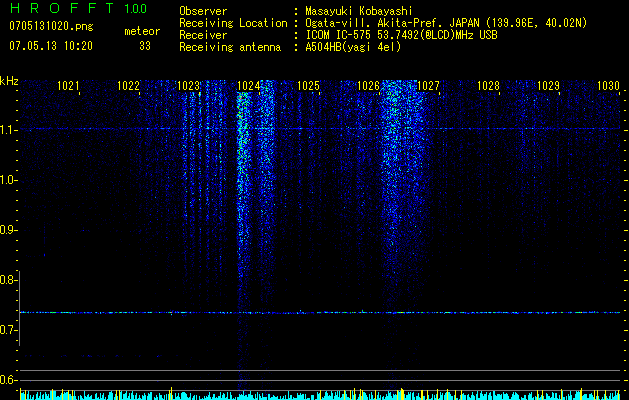
Task: Click the timestamp 07.05.13 10:20
Action: tap(51, 46)
